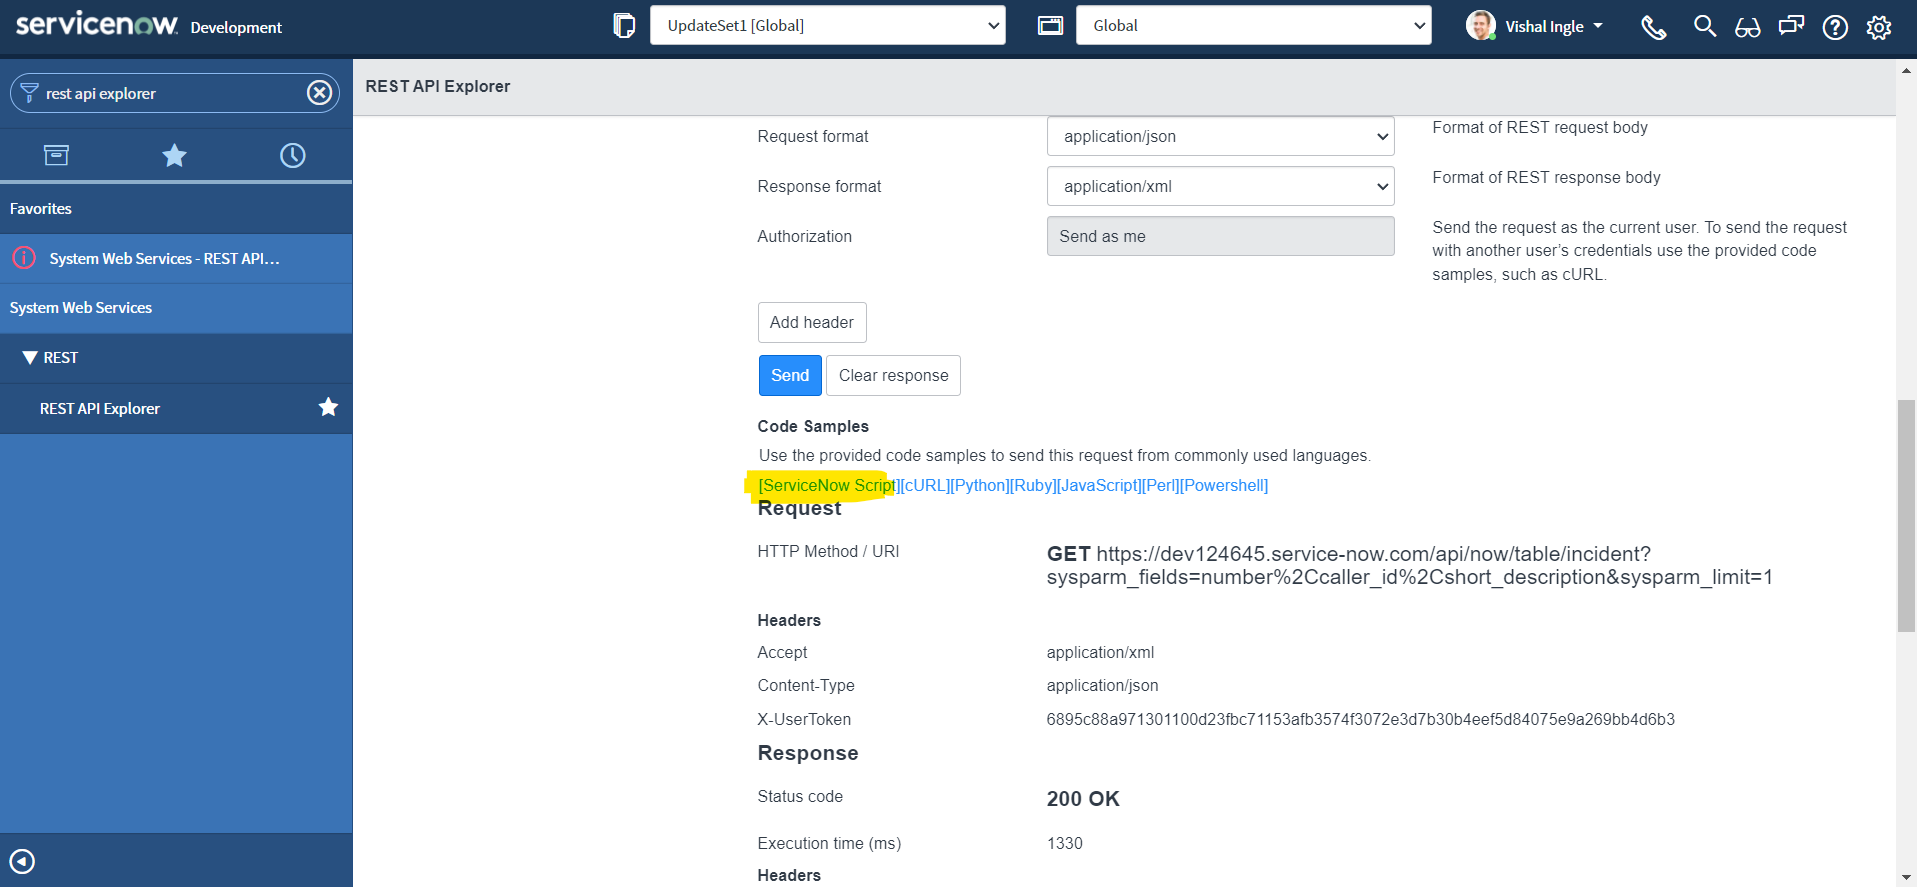The width and height of the screenshot is (1917, 887).
Task: Open UpdateSet1 [Global] dropdown
Action: [x=827, y=25]
